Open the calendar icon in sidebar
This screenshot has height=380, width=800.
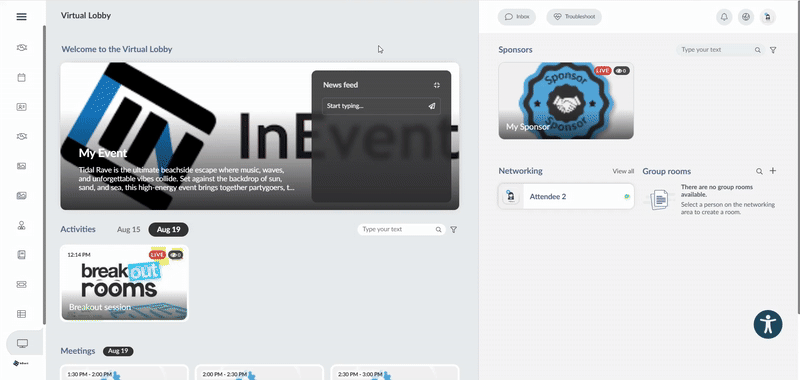point(21,78)
